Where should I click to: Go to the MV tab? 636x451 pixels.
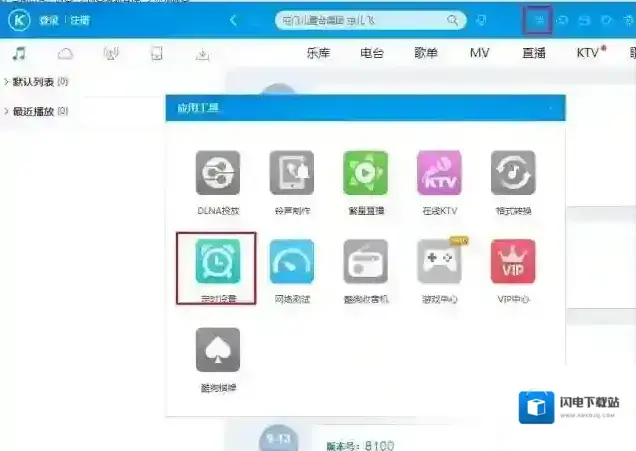(479, 53)
